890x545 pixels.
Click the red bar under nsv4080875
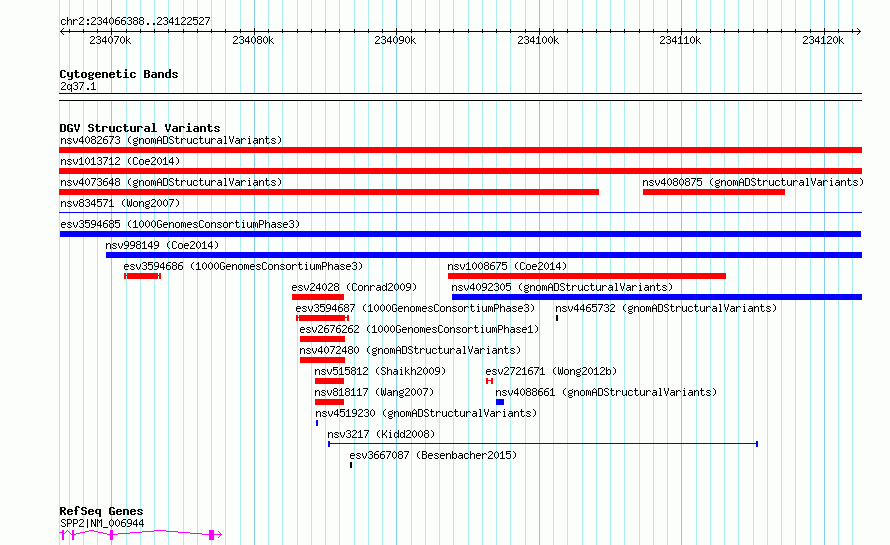click(714, 192)
